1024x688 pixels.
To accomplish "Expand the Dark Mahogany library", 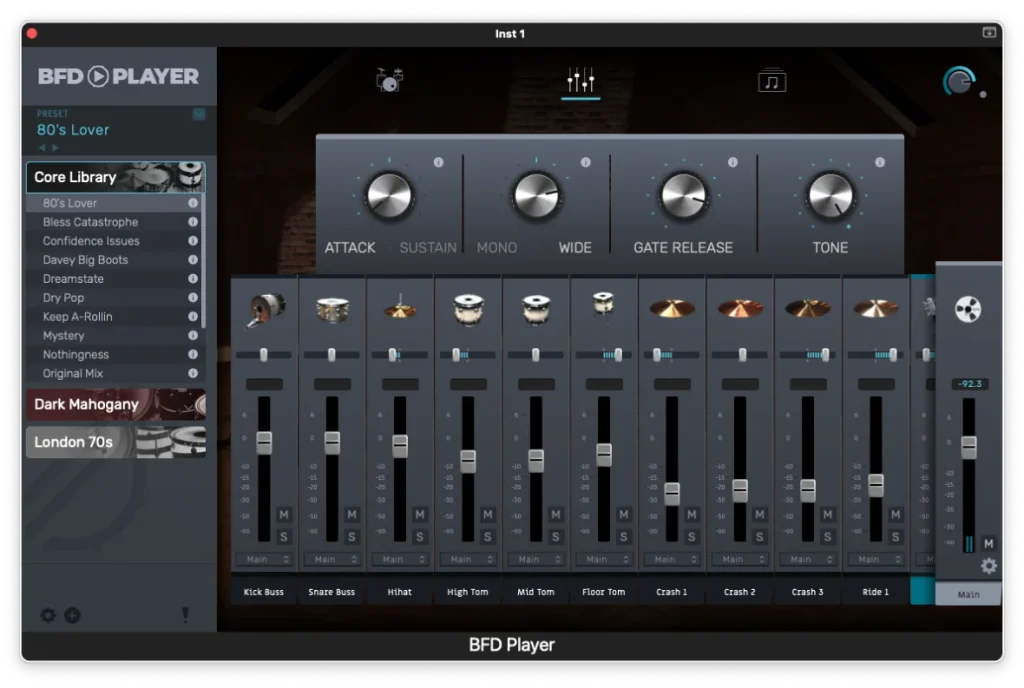I will 115,404.
